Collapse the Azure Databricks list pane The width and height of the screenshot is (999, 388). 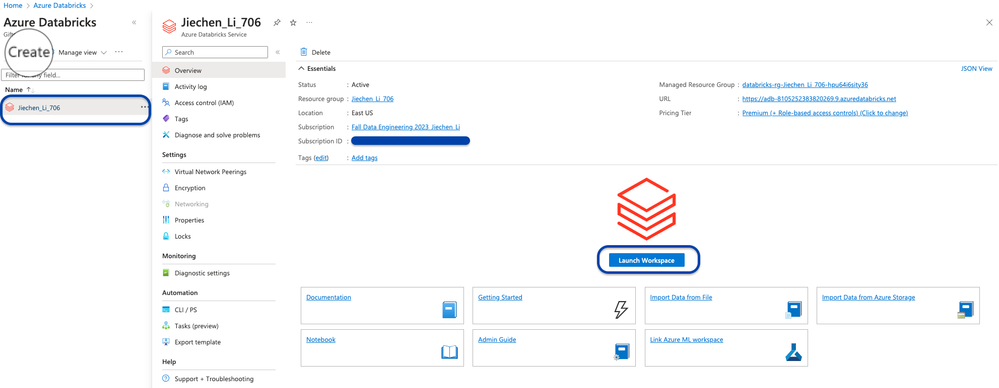[134, 22]
